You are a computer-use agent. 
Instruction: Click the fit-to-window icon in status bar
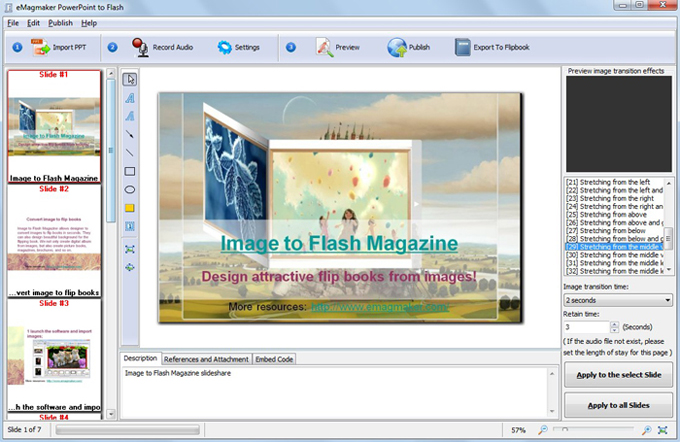point(663,430)
